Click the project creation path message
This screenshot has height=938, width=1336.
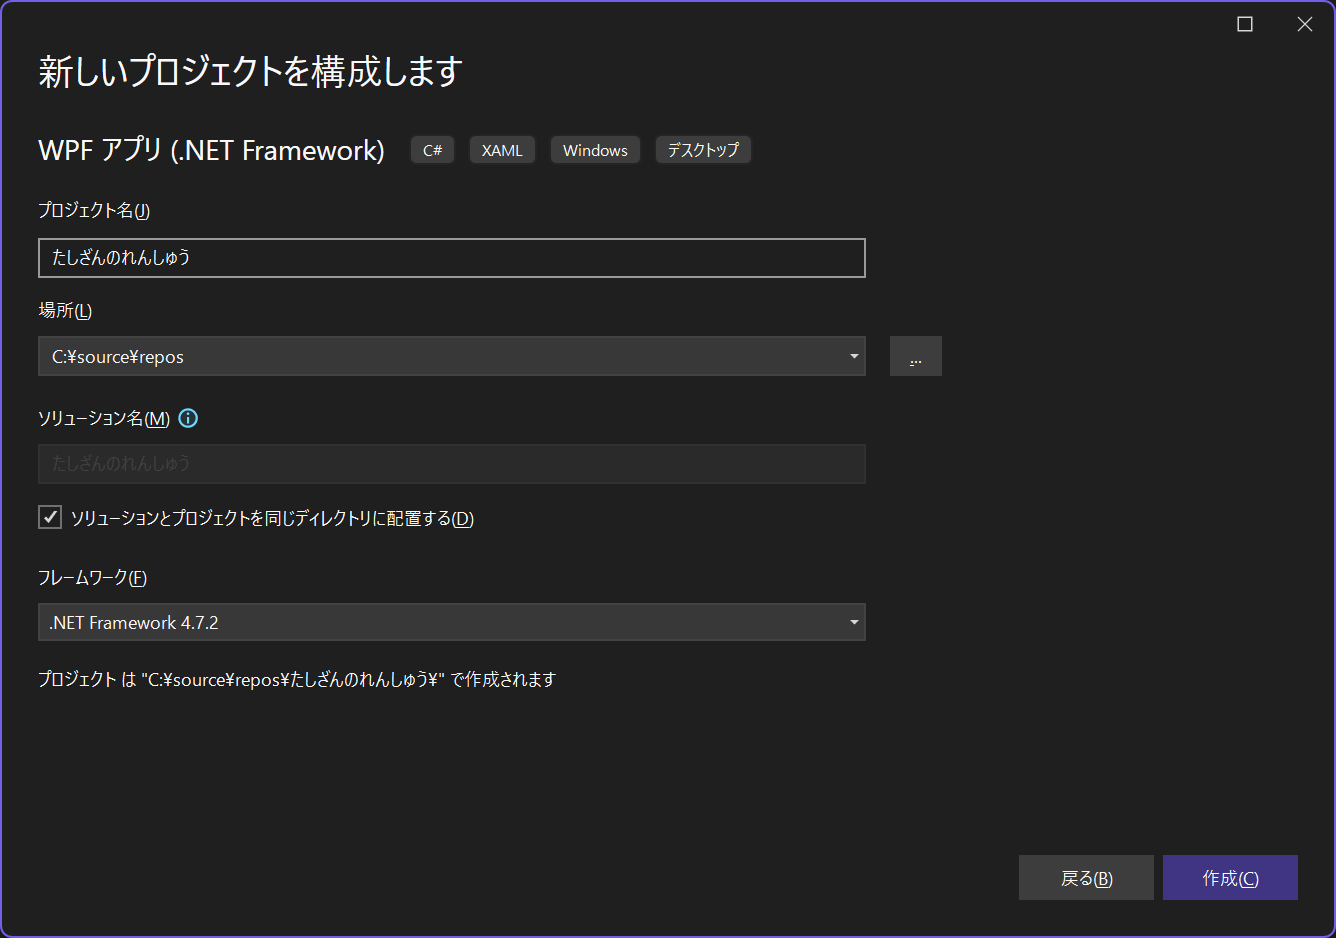click(x=297, y=680)
